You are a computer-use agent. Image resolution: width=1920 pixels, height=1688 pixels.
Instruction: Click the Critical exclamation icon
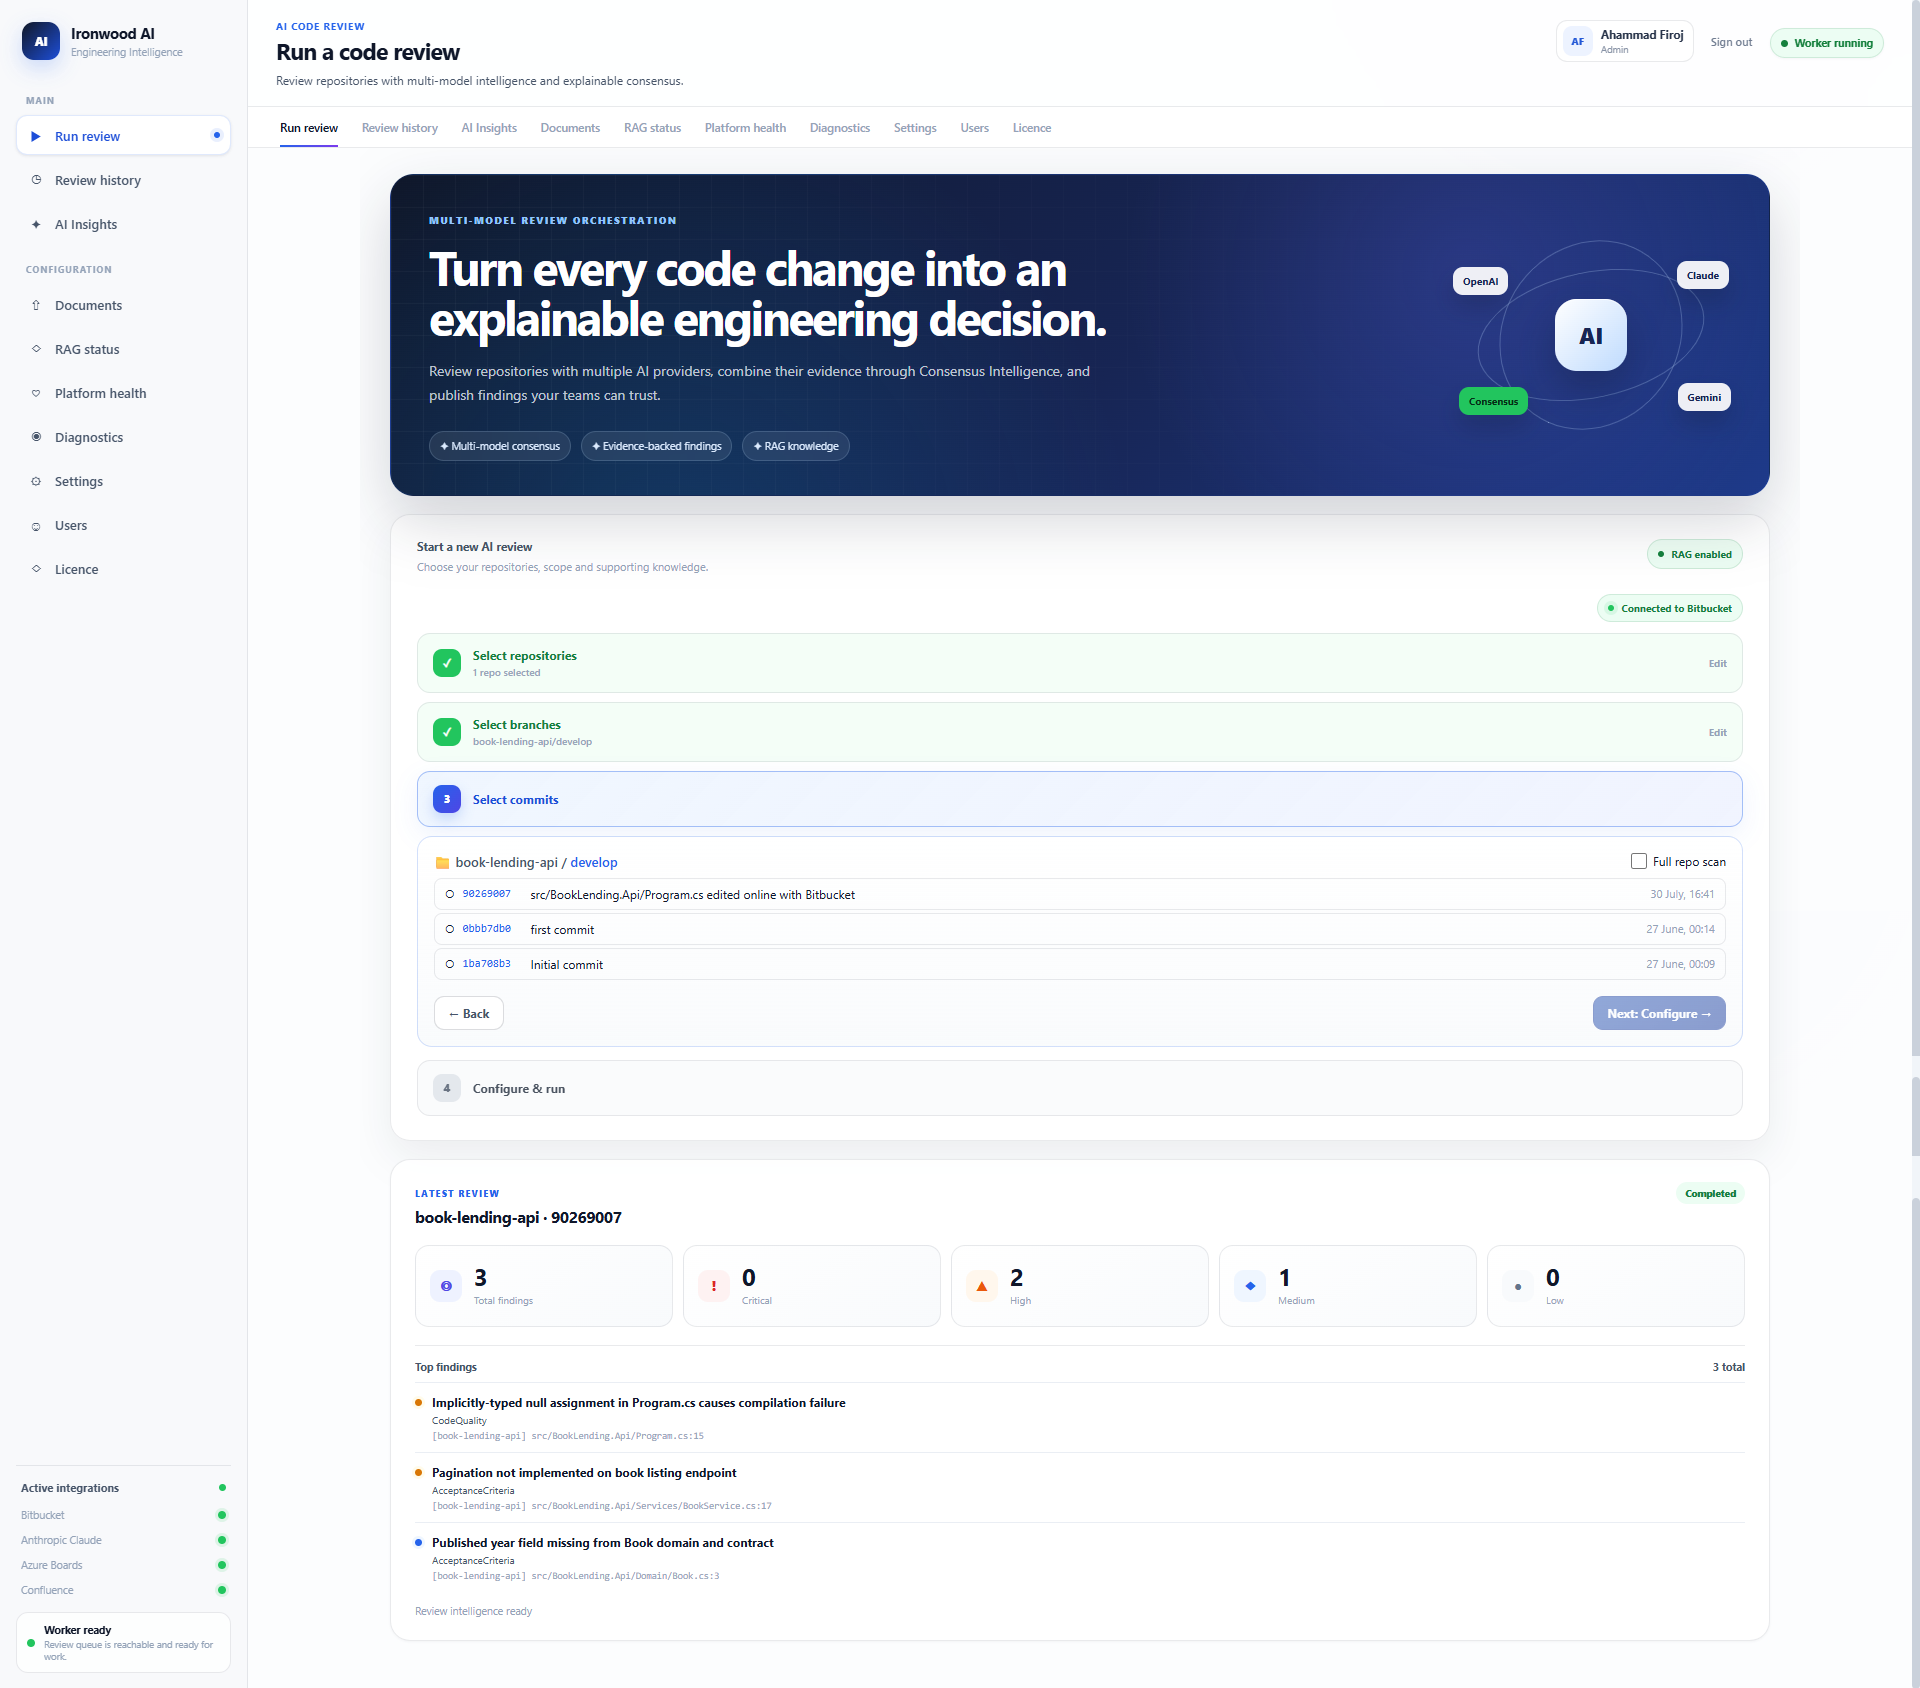coord(714,1286)
